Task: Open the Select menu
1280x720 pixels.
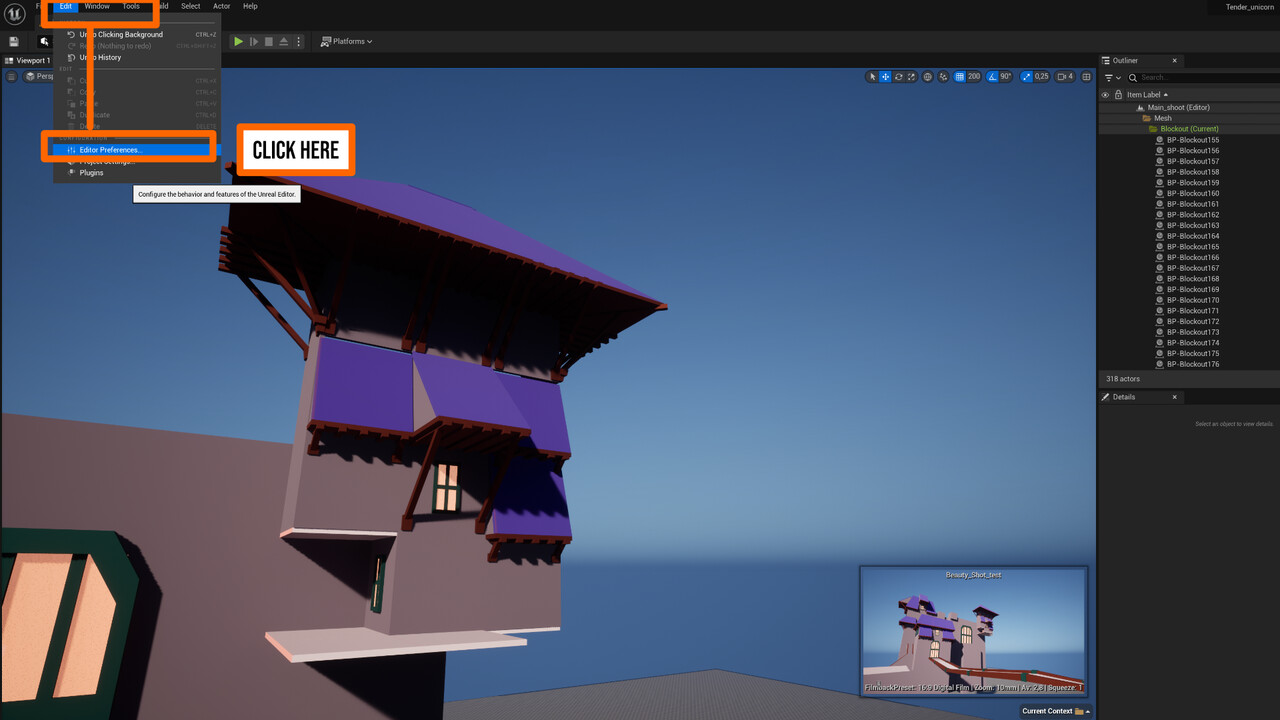Action: 190,6
